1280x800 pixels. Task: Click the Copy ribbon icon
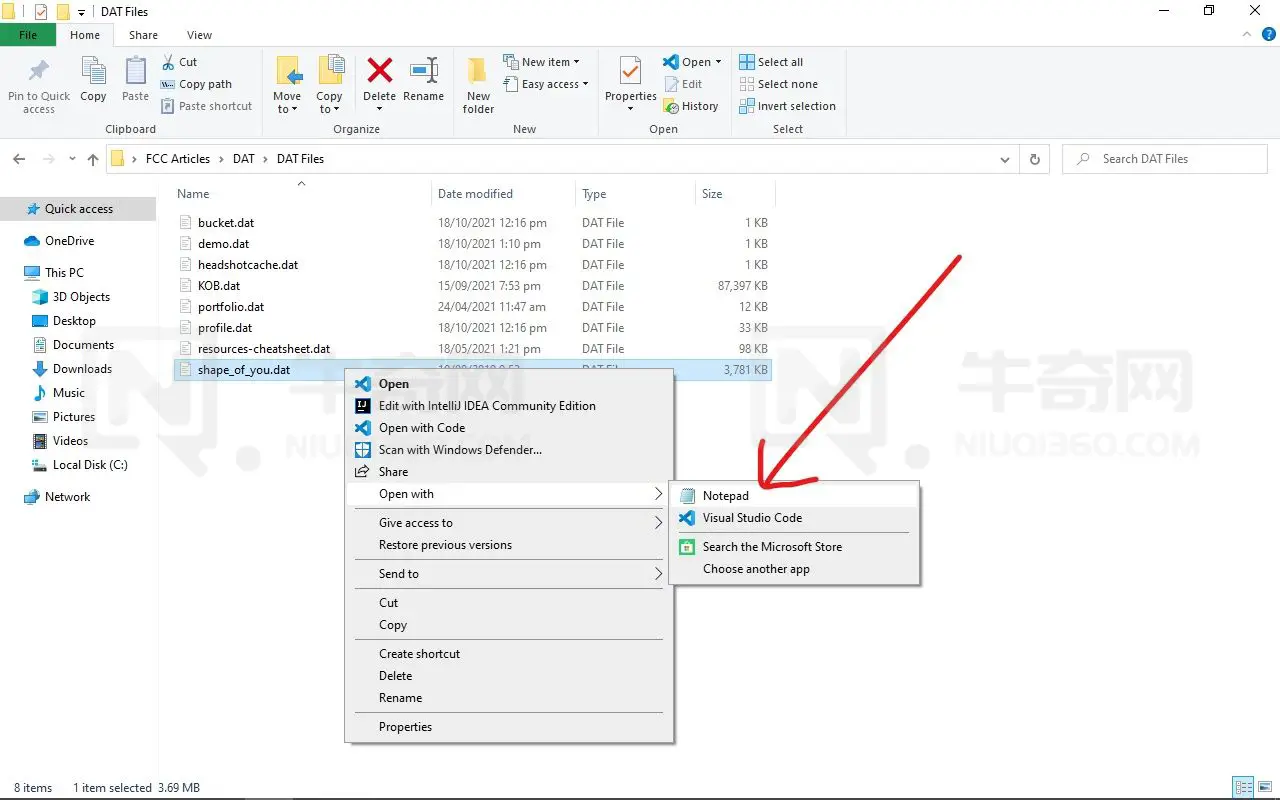tap(93, 72)
